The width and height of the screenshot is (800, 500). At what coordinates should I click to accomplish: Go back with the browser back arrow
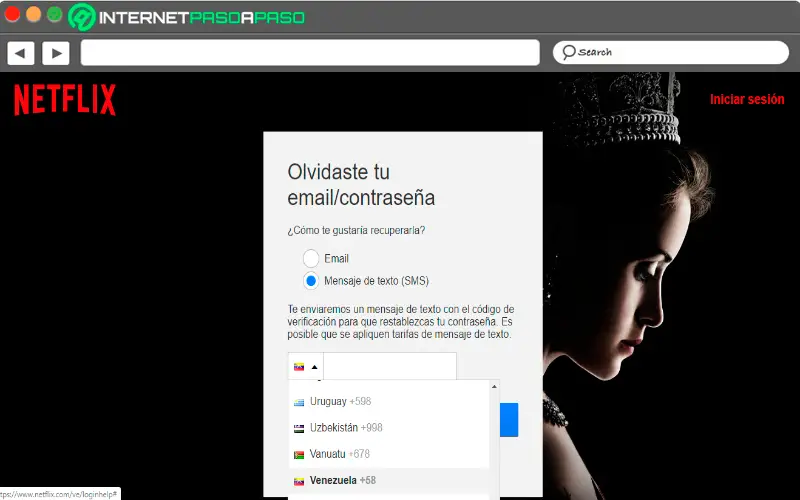21,53
